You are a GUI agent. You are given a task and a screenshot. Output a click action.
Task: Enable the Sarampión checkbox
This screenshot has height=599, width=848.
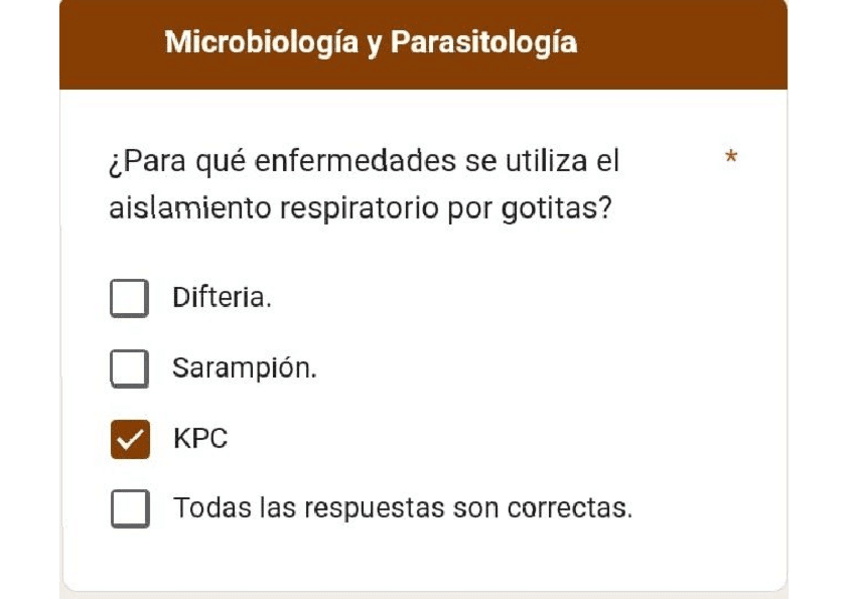click(129, 368)
